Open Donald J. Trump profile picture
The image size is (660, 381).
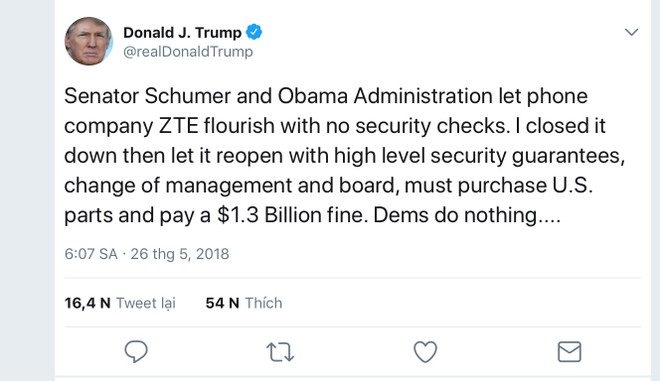[x=88, y=41]
